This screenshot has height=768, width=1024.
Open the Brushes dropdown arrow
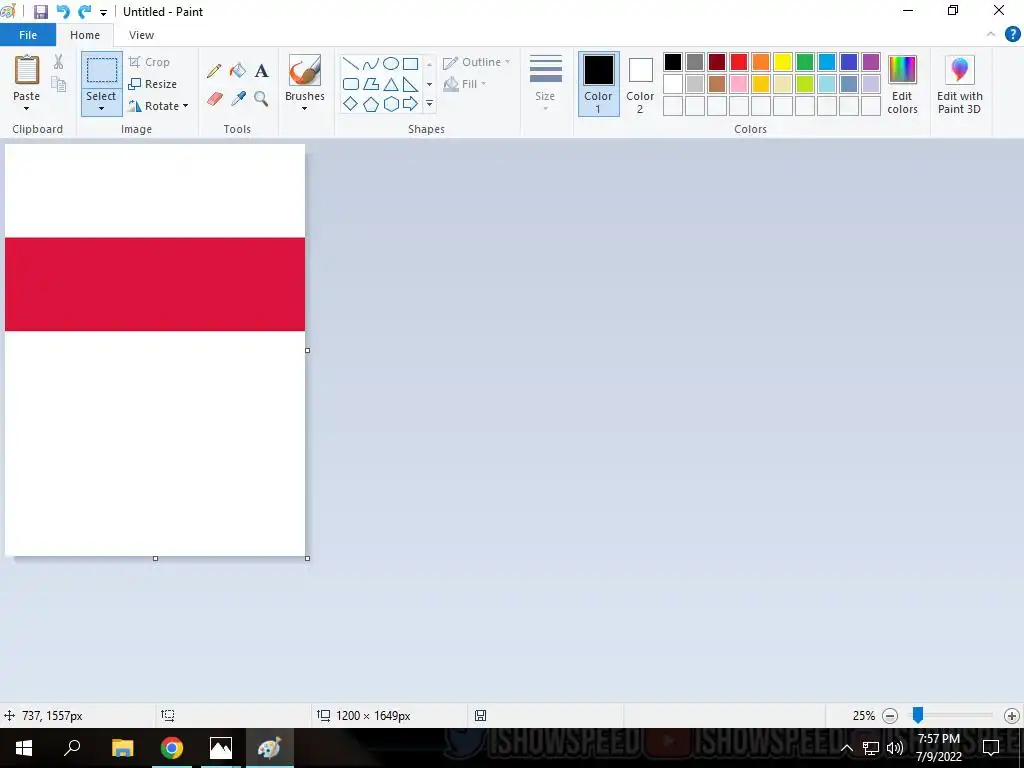click(x=305, y=108)
